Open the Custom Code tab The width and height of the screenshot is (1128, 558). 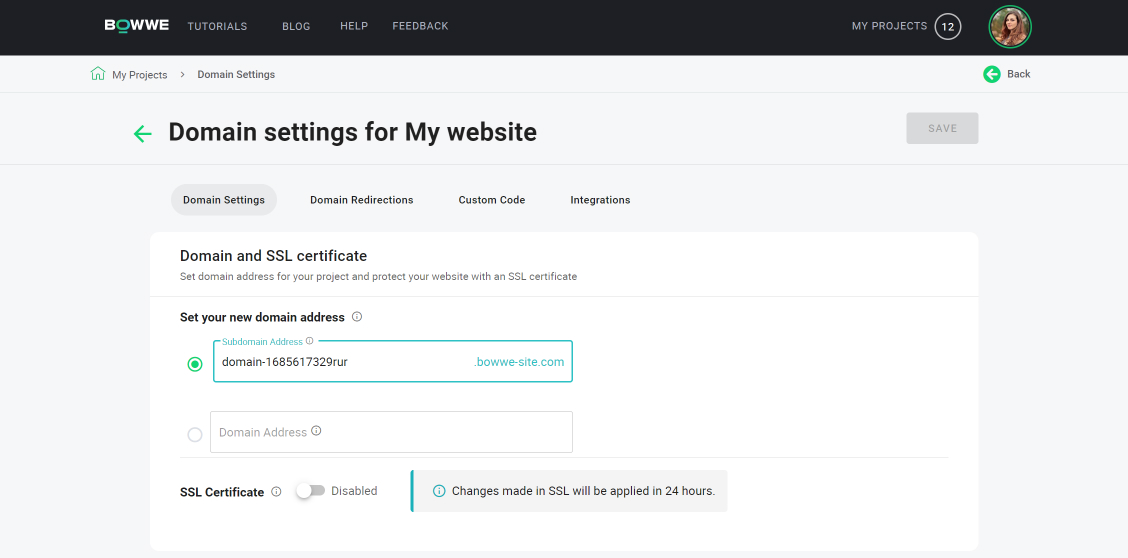click(x=492, y=200)
